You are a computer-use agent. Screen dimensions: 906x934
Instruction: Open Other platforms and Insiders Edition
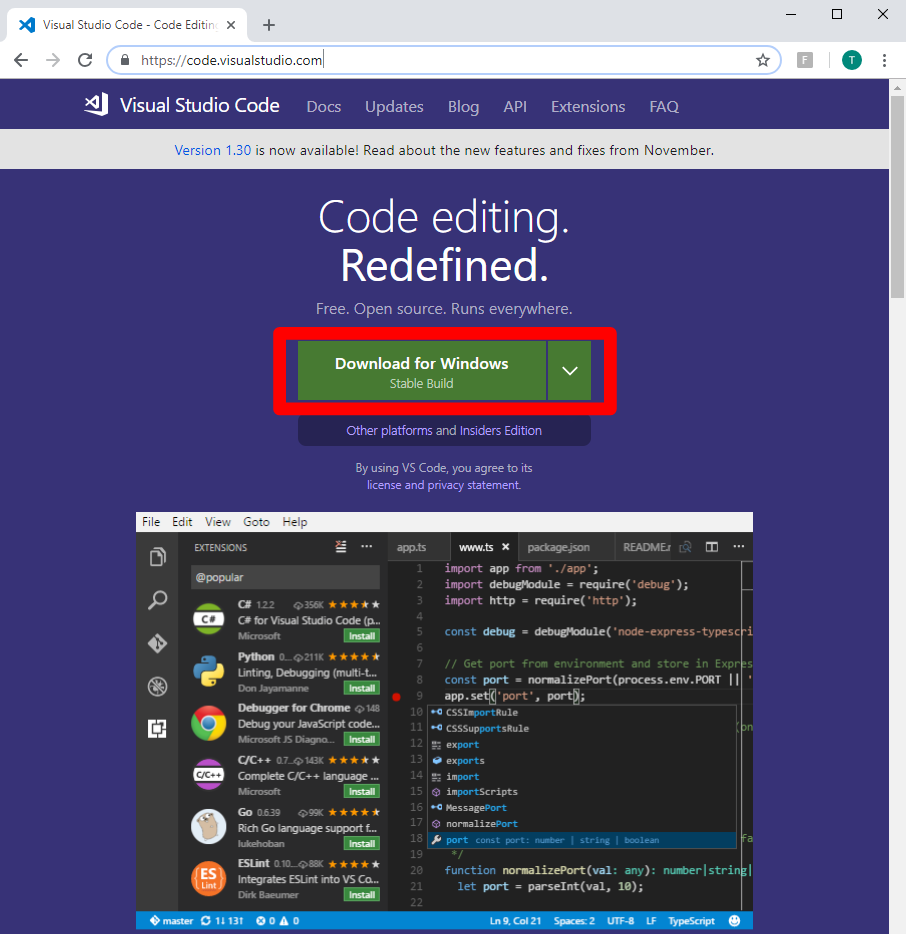[444, 431]
